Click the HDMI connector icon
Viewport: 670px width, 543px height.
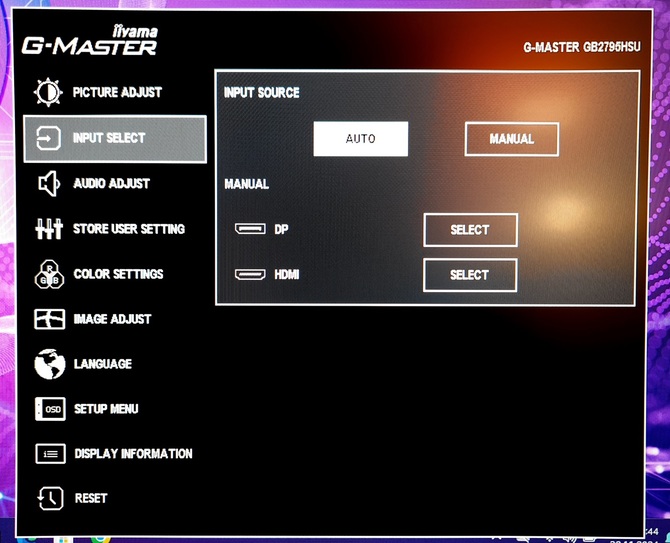coord(250,274)
